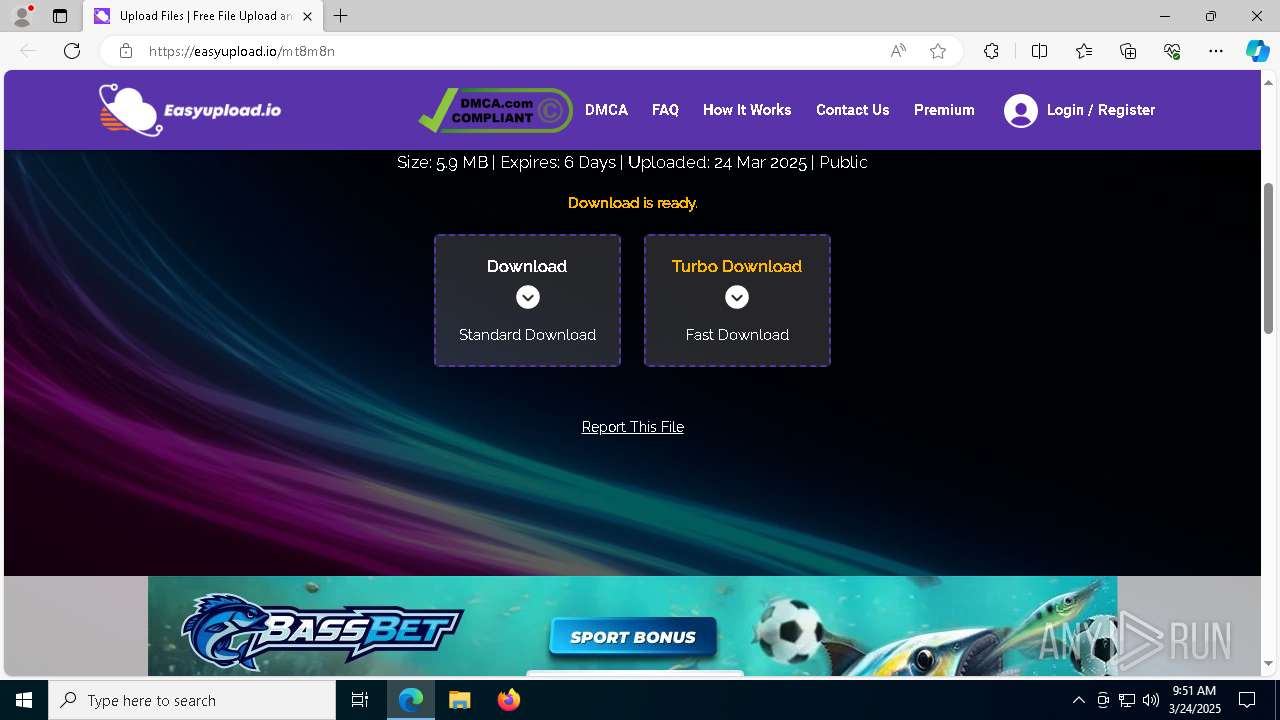Open browser profile icon

(22, 16)
